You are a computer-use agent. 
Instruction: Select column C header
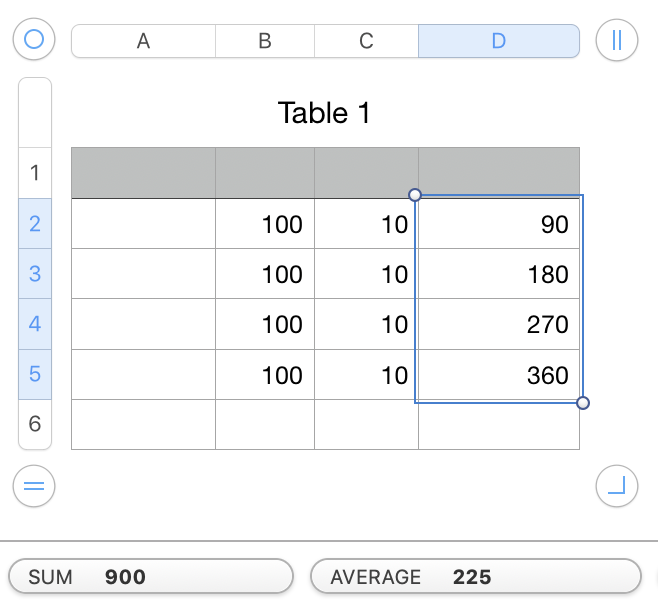click(x=366, y=41)
